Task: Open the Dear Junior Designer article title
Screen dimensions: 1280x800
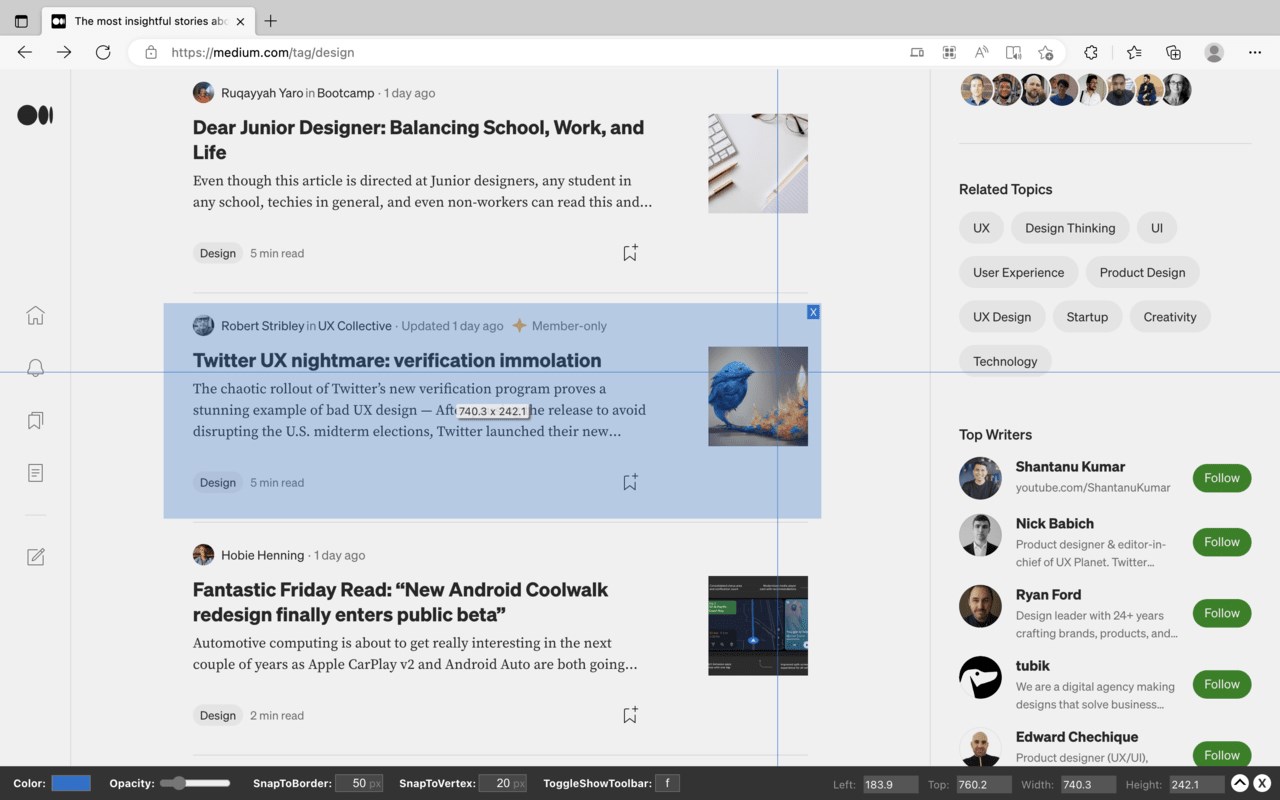Action: coord(418,140)
